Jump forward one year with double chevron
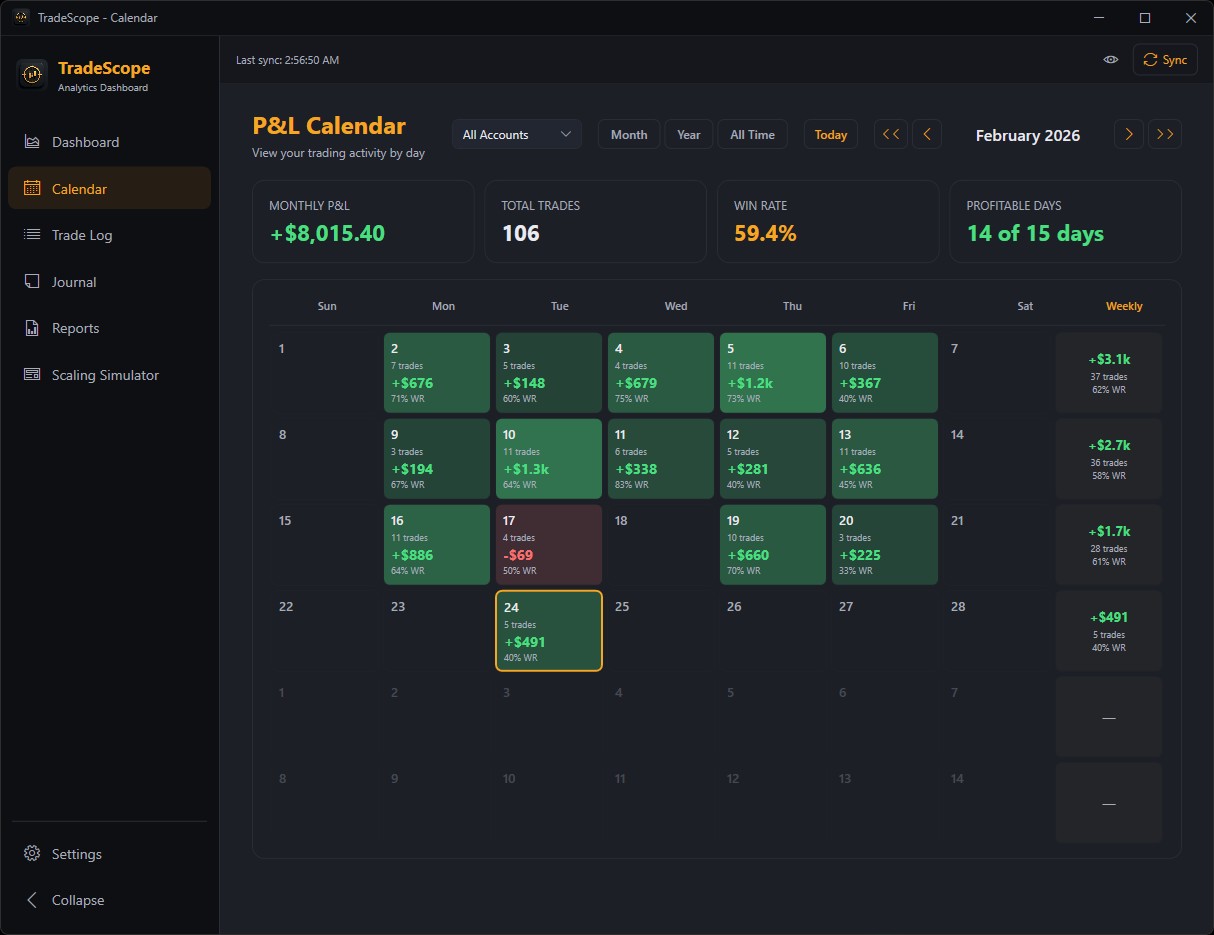The width and height of the screenshot is (1214, 935). point(1165,133)
